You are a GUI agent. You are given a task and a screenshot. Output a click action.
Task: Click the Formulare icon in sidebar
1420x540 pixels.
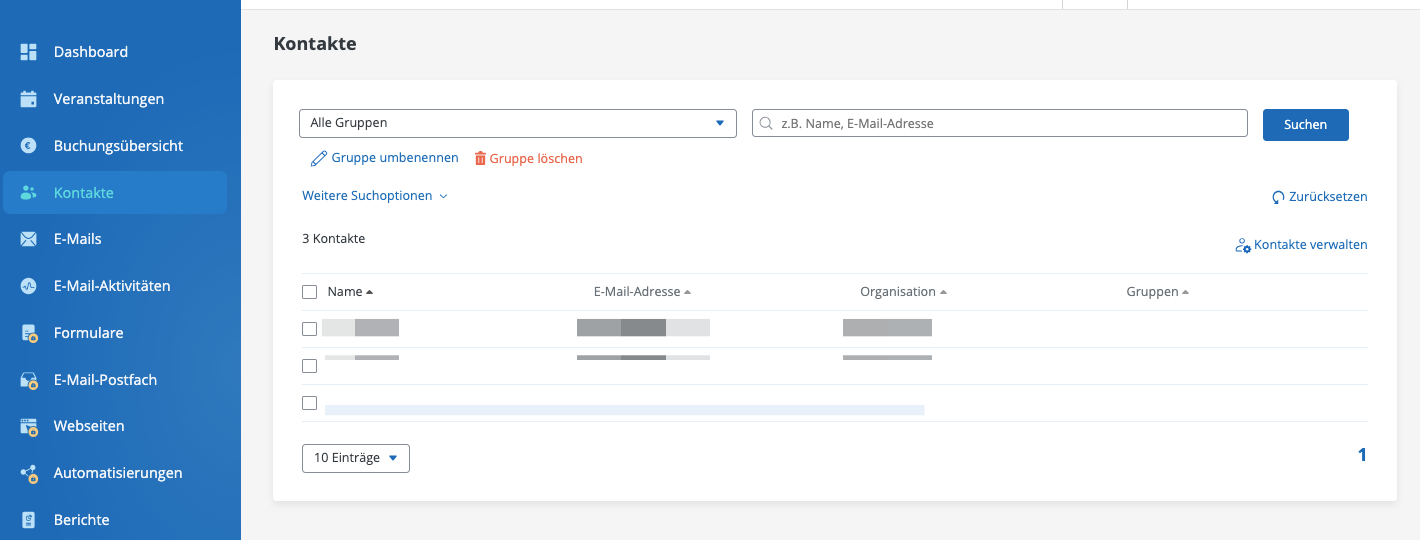[29, 333]
